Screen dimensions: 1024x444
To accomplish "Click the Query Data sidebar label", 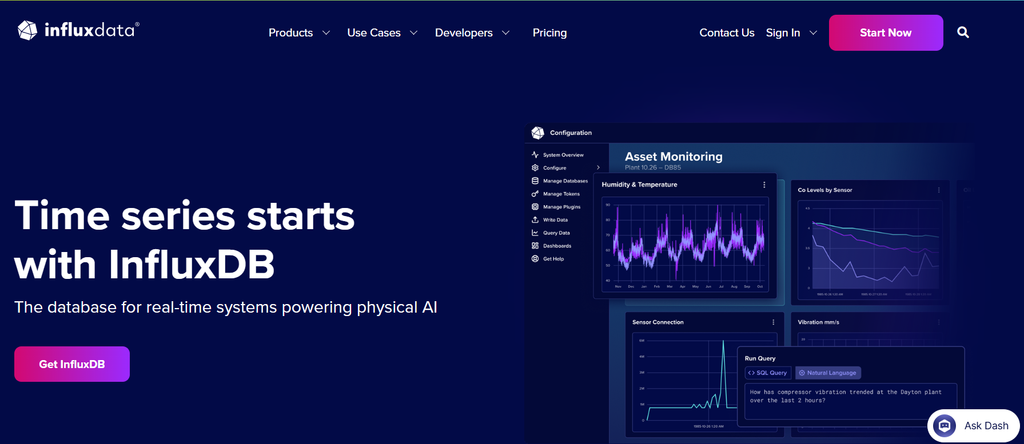I will click(x=556, y=232).
